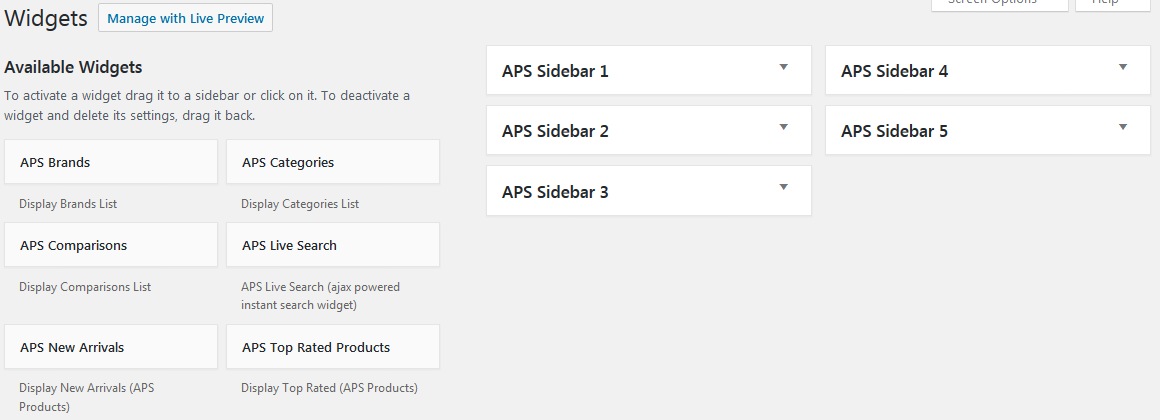Expand APS Sidebar 1 arrow
The height and width of the screenshot is (420, 1160).
783,67
